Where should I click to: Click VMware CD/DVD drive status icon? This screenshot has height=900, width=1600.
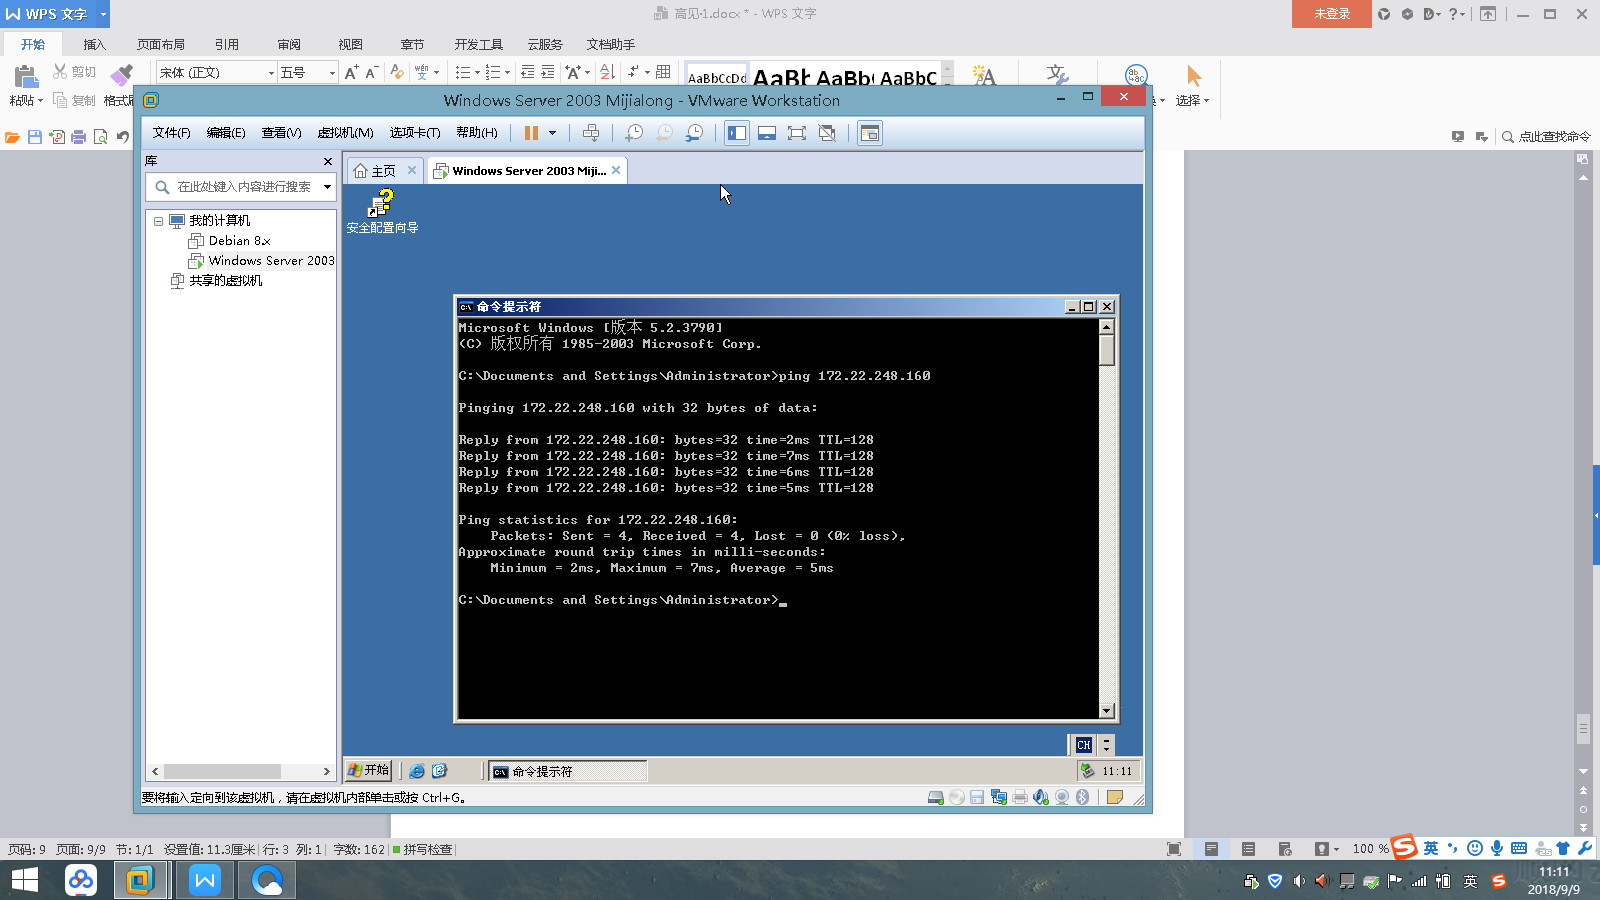click(957, 797)
